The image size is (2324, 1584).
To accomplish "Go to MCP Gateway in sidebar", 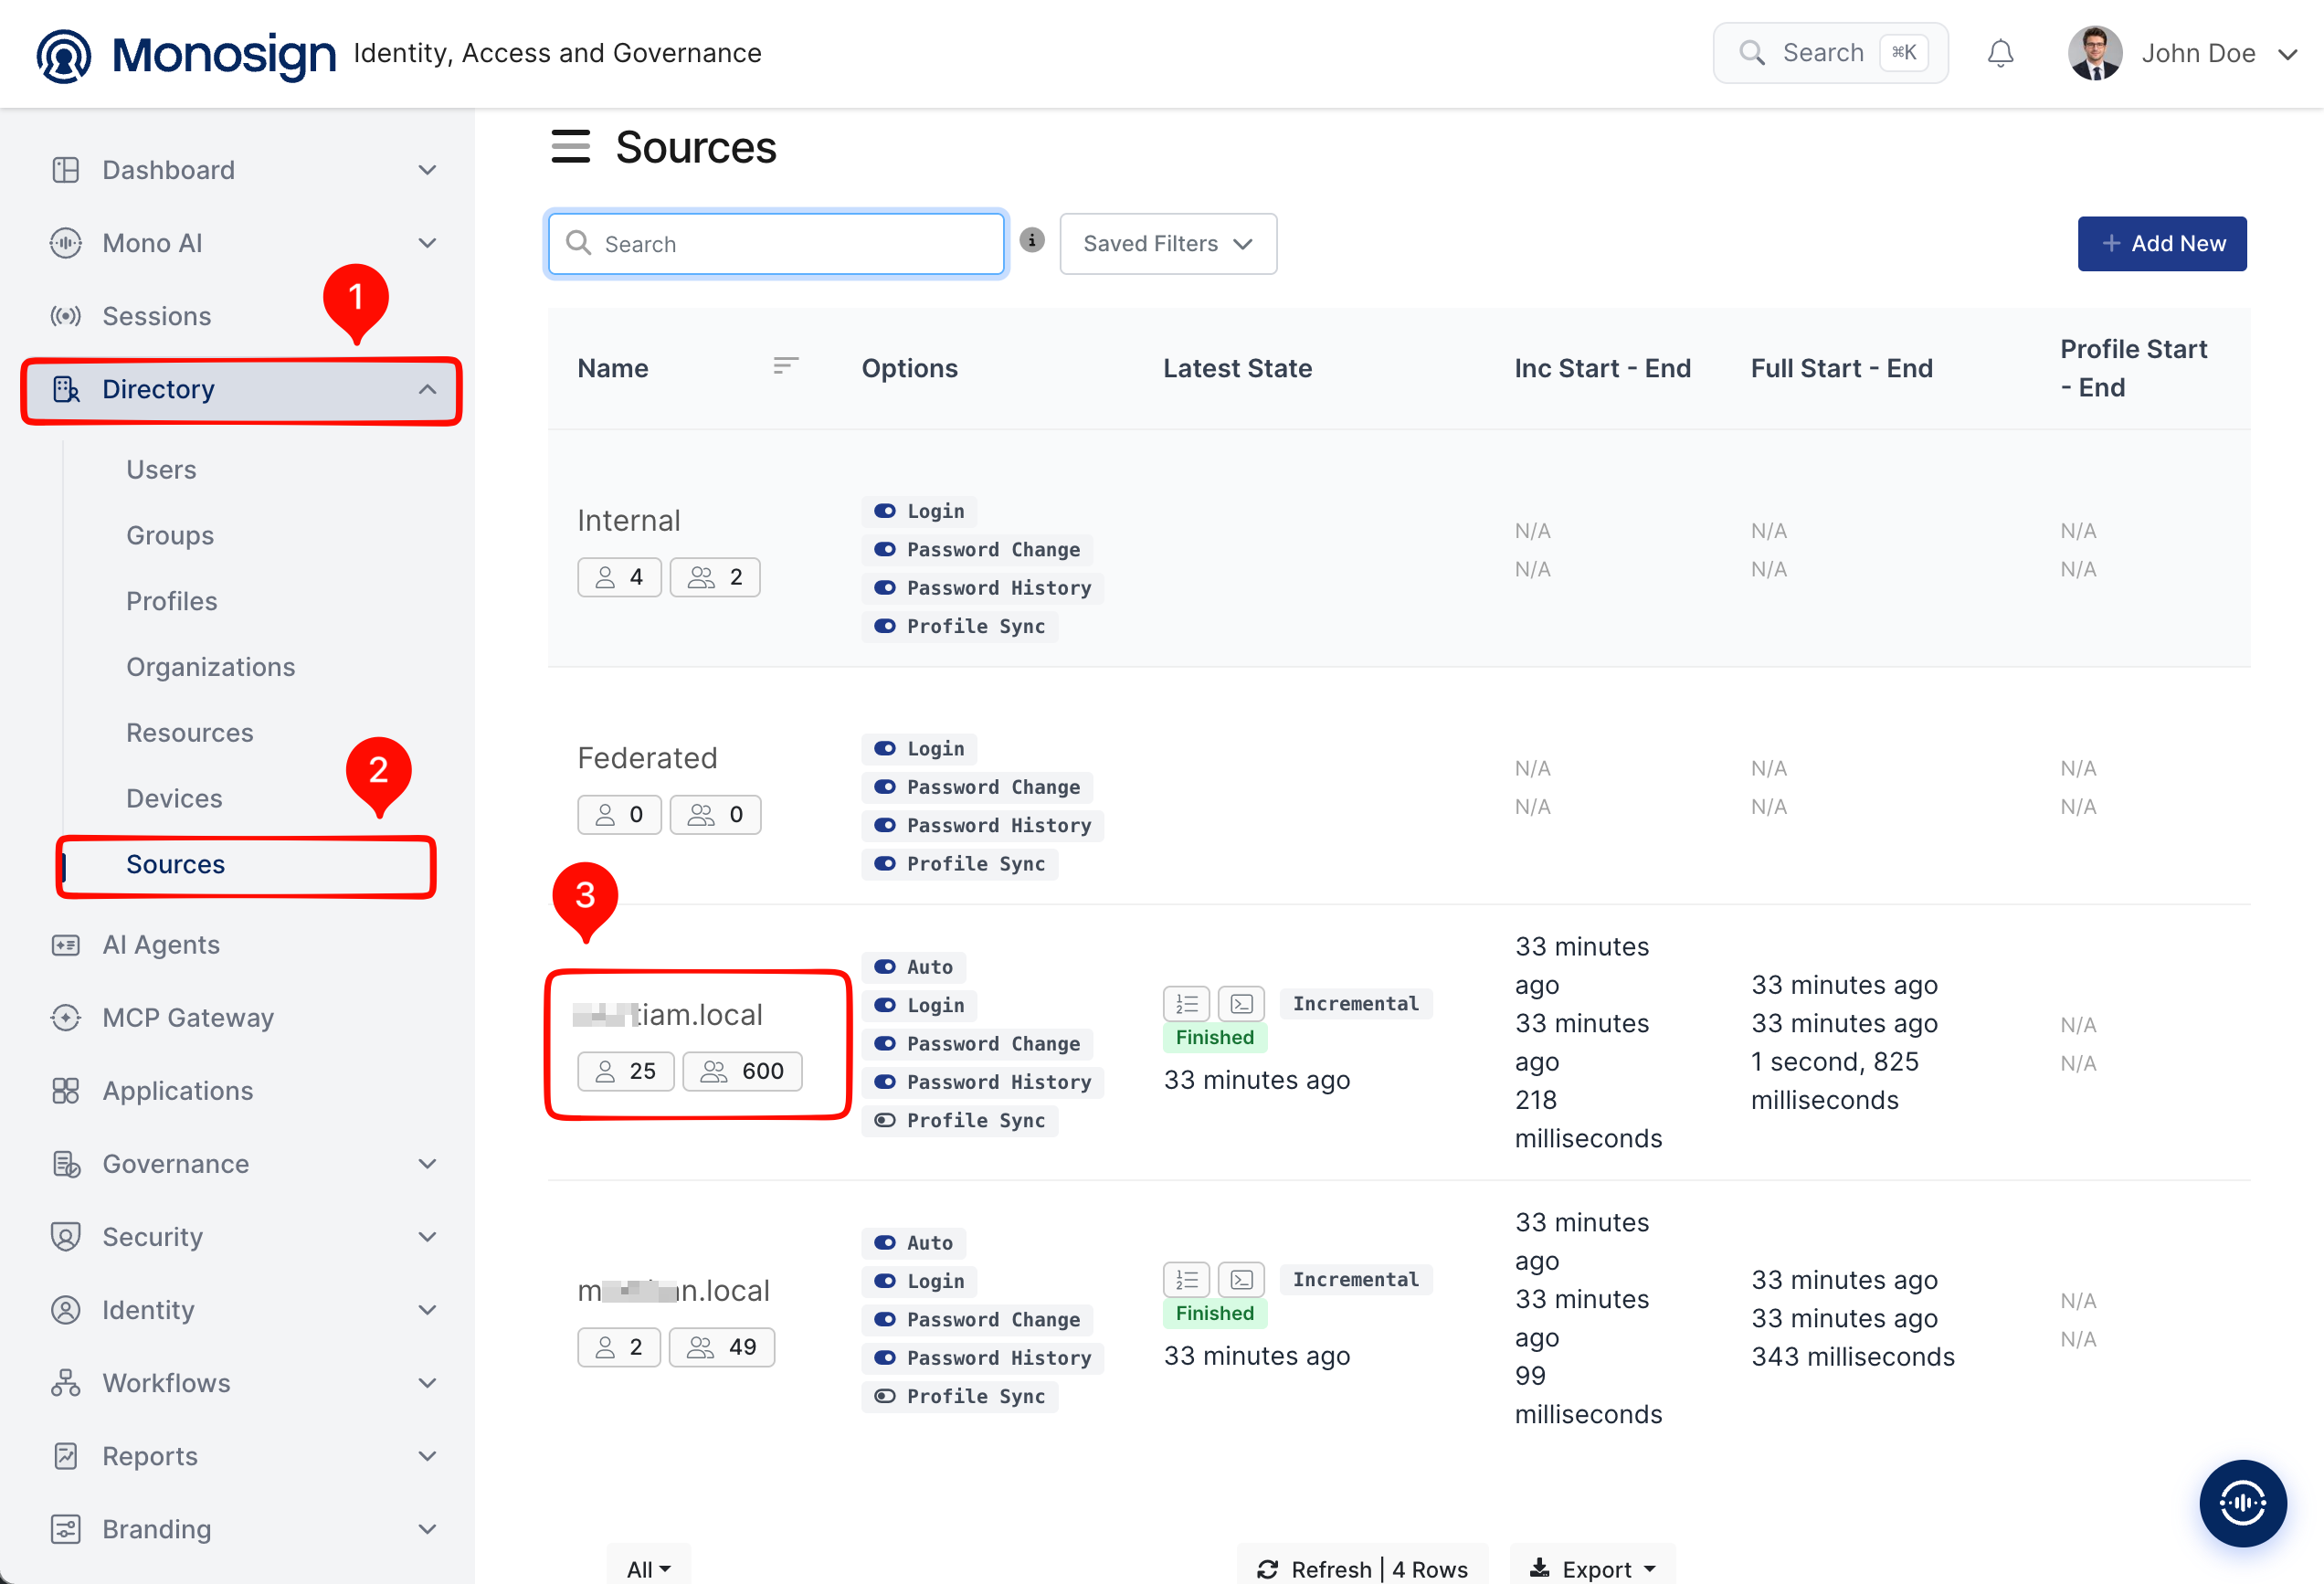I will [188, 1018].
